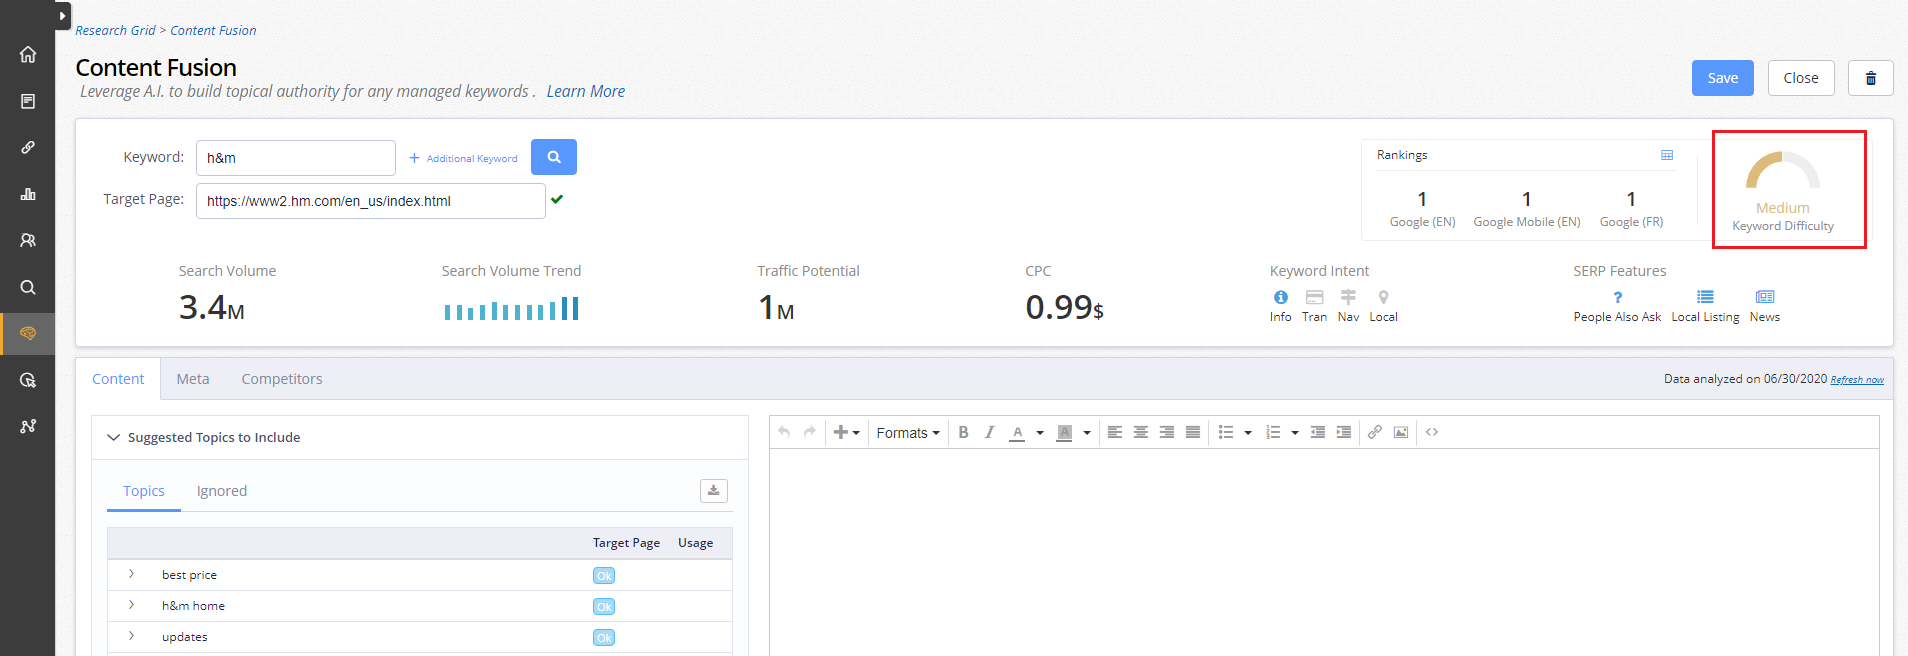Viewport: 1908px width, 656px height.
Task: Insert a link in the editor
Action: (1375, 432)
